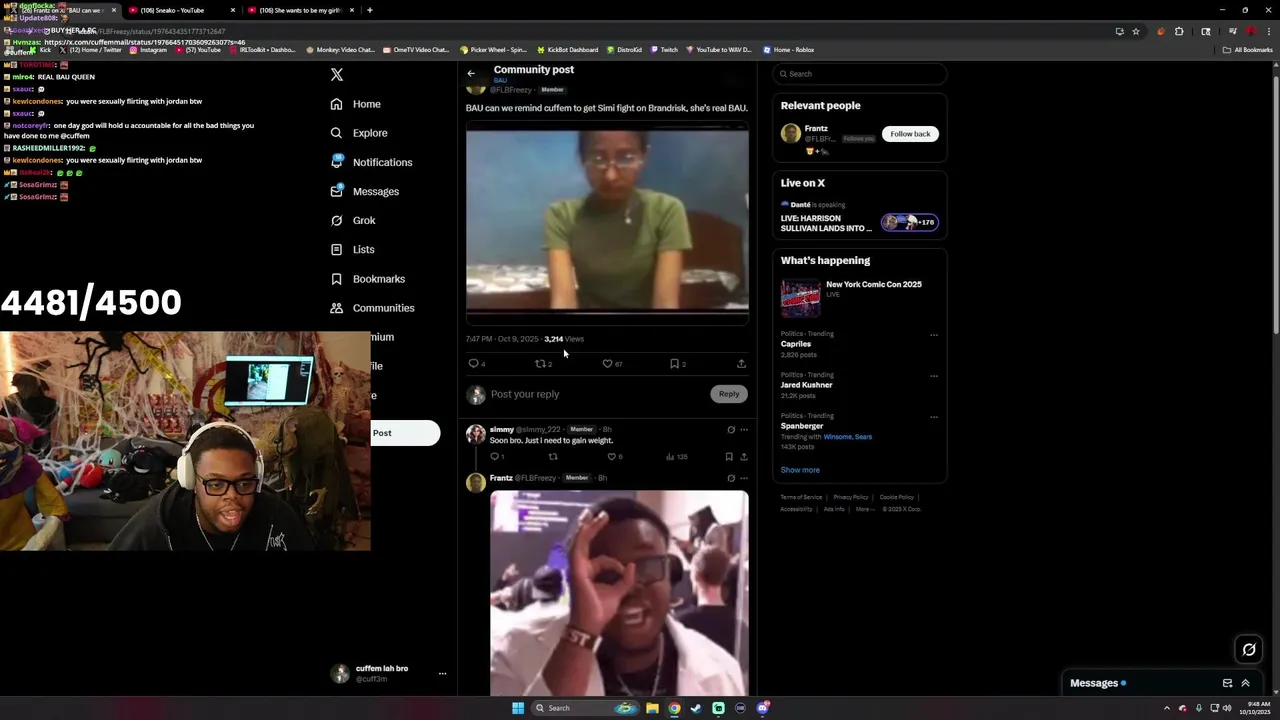Open Home in the X sidebar
The image size is (1280, 720).
coord(355,104)
